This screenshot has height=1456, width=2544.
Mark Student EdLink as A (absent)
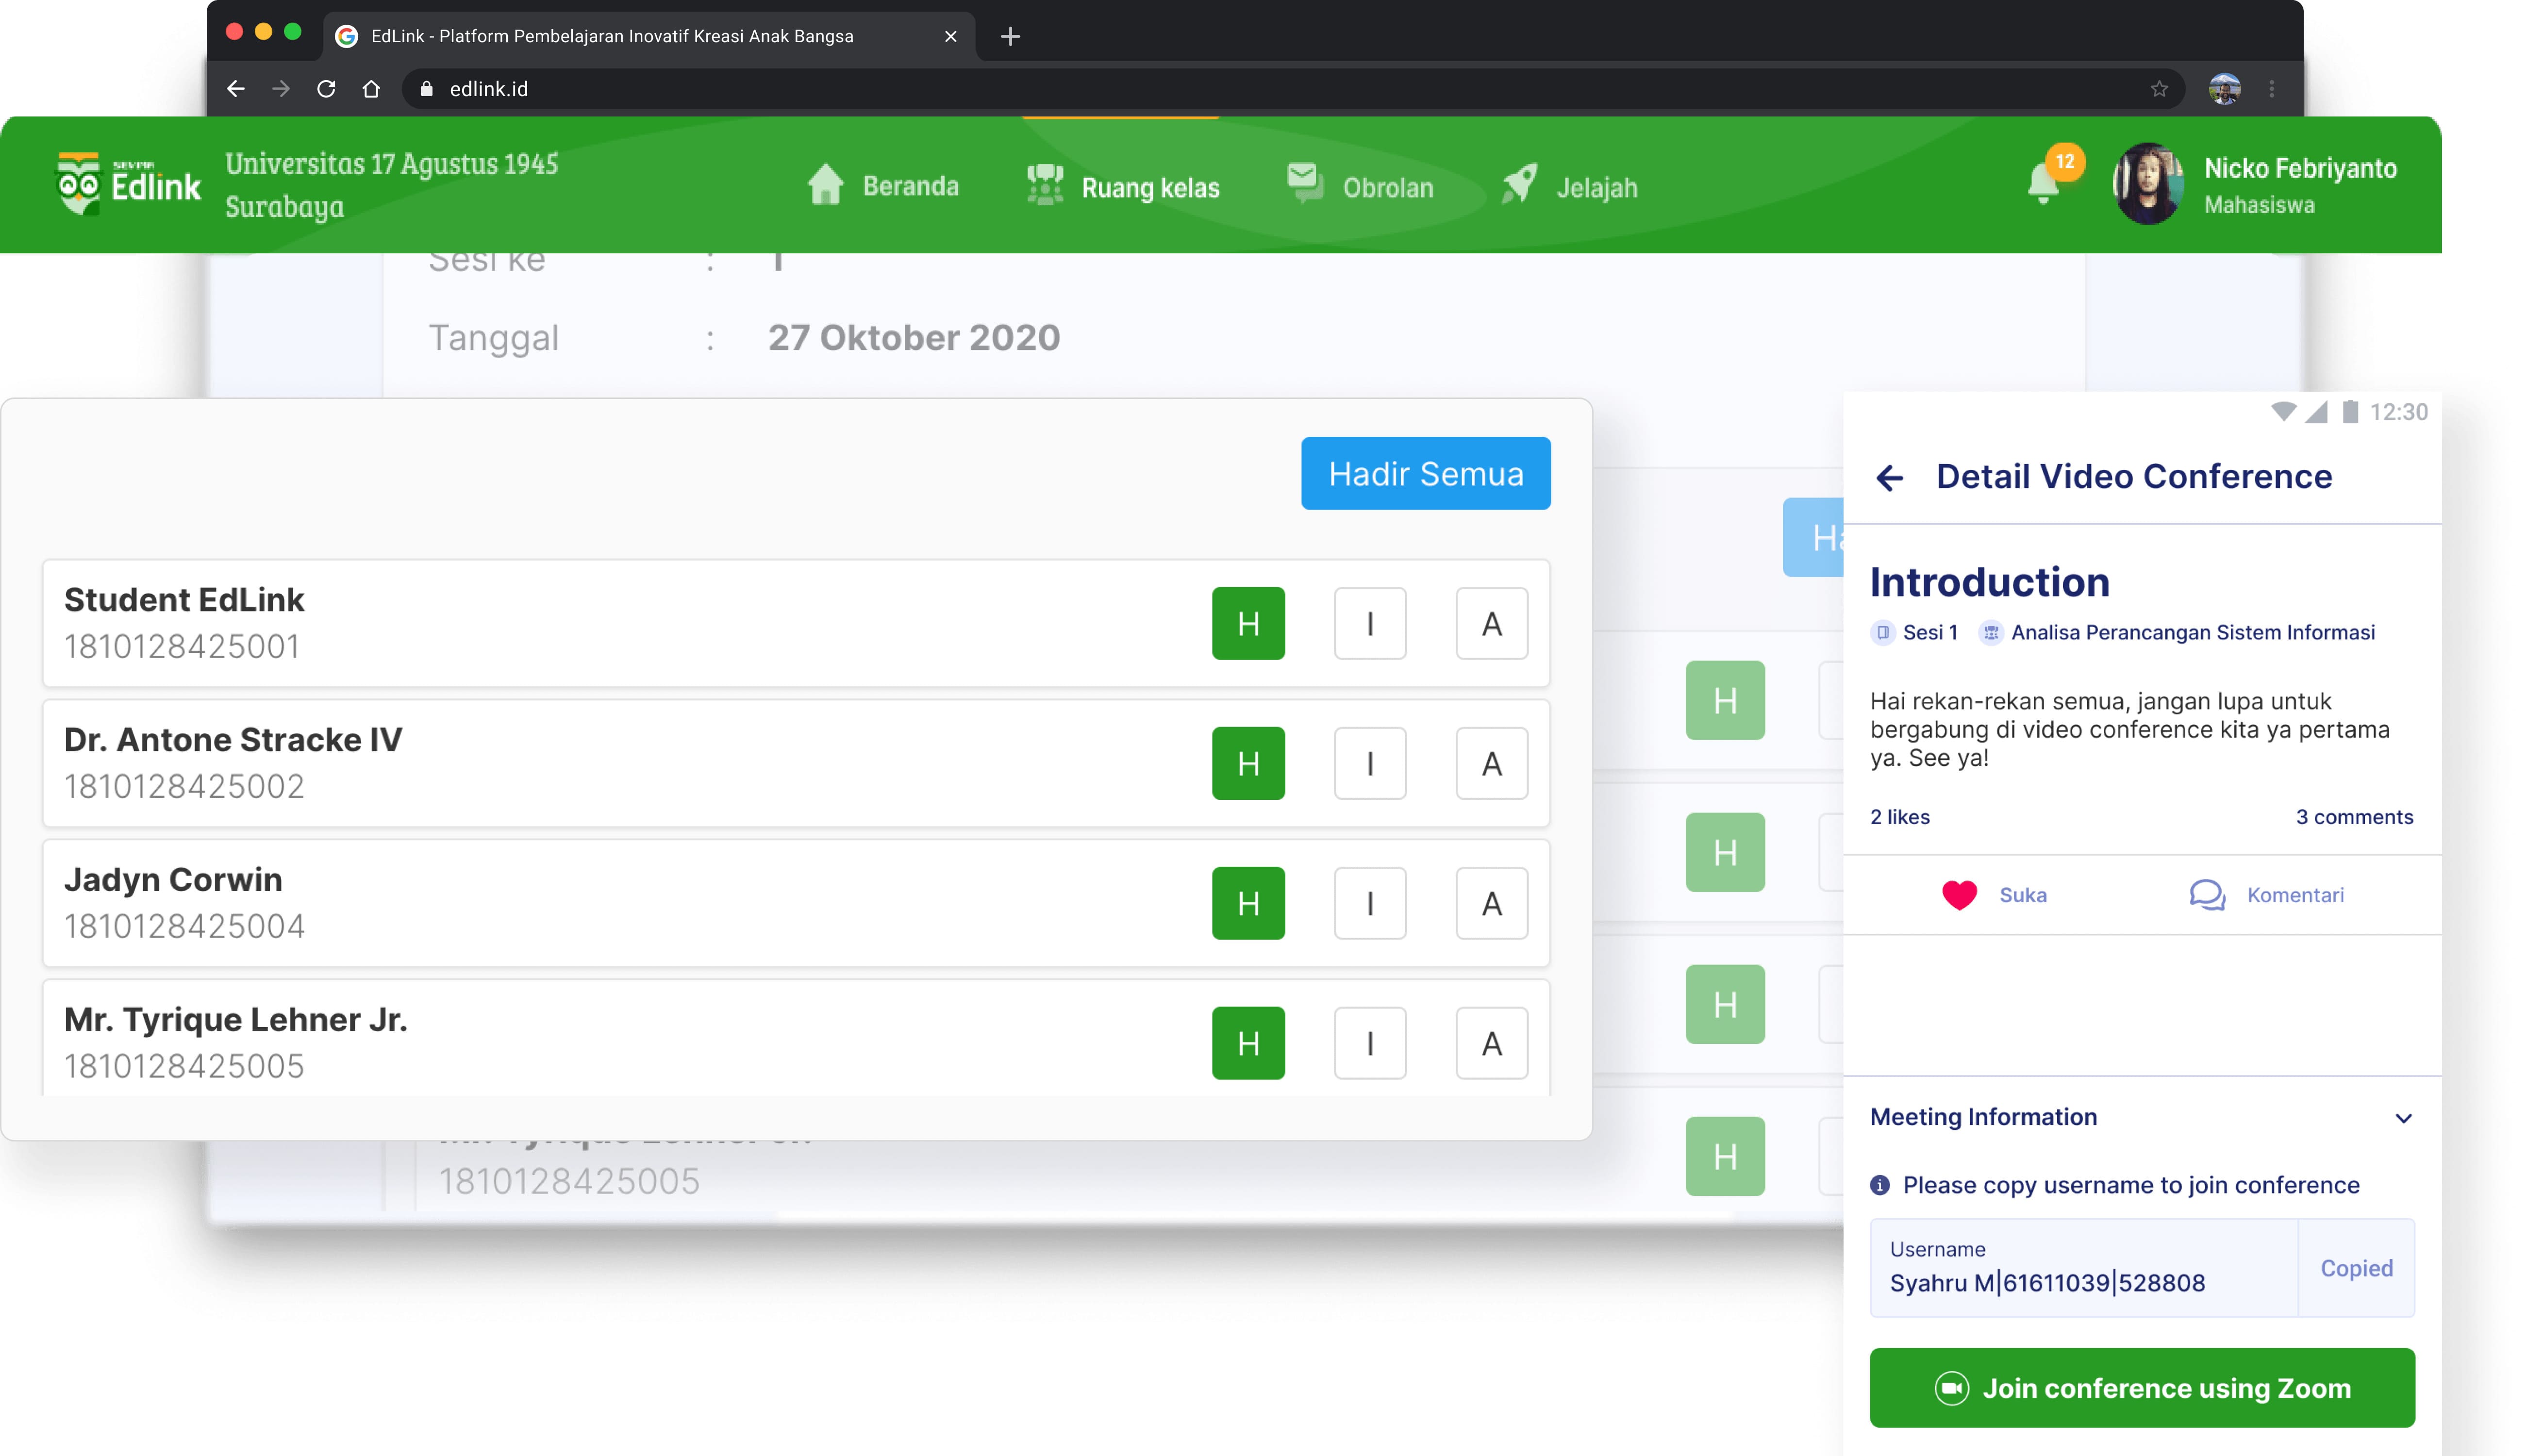click(1491, 624)
